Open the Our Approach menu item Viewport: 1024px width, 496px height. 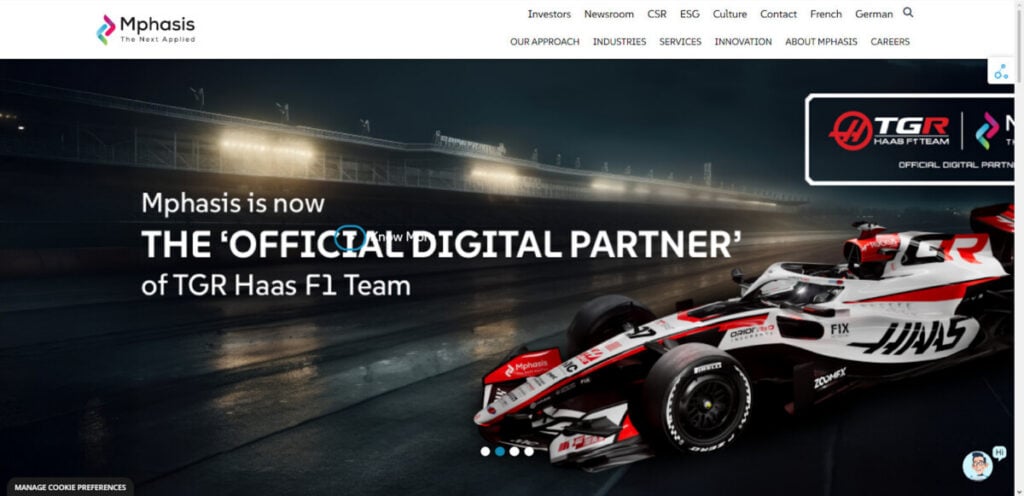(545, 42)
